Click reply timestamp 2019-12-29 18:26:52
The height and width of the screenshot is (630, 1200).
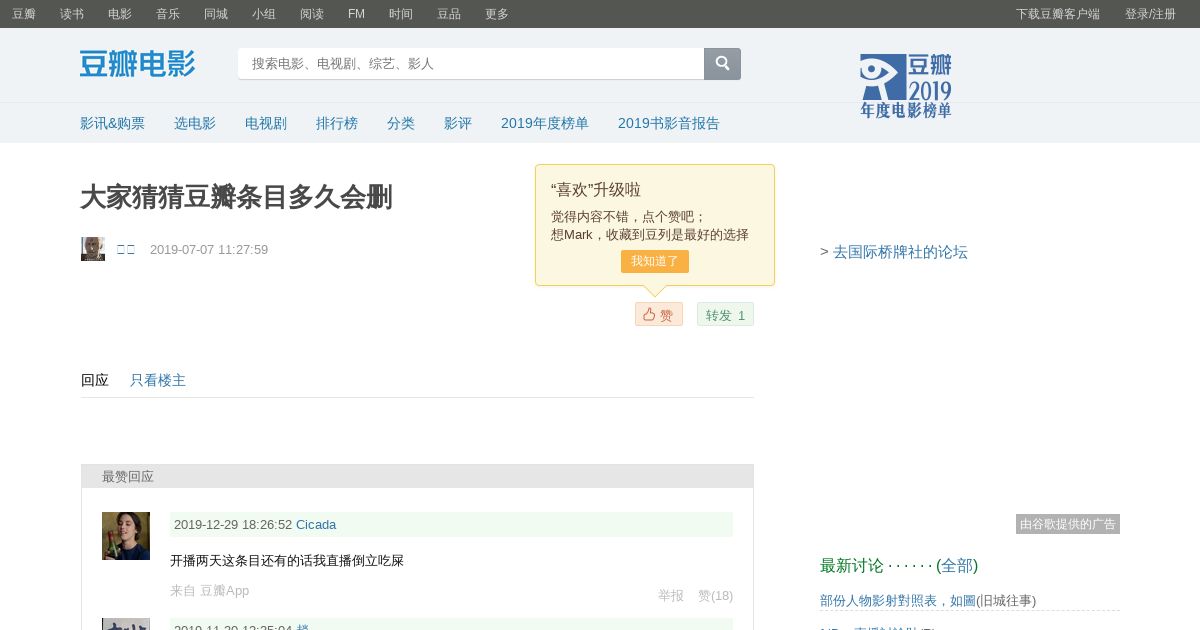coord(233,524)
